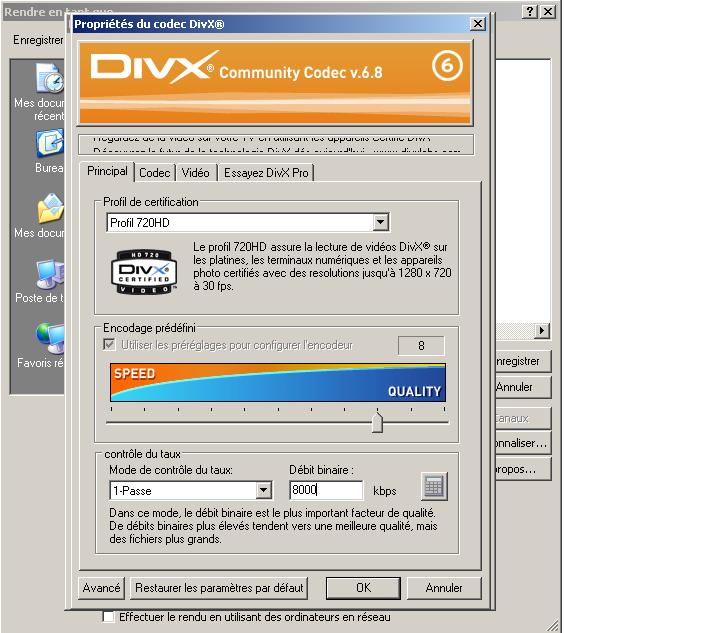720x633 pixels.
Task: Click the DivX Certified HD 720 logo
Action: coord(144,272)
